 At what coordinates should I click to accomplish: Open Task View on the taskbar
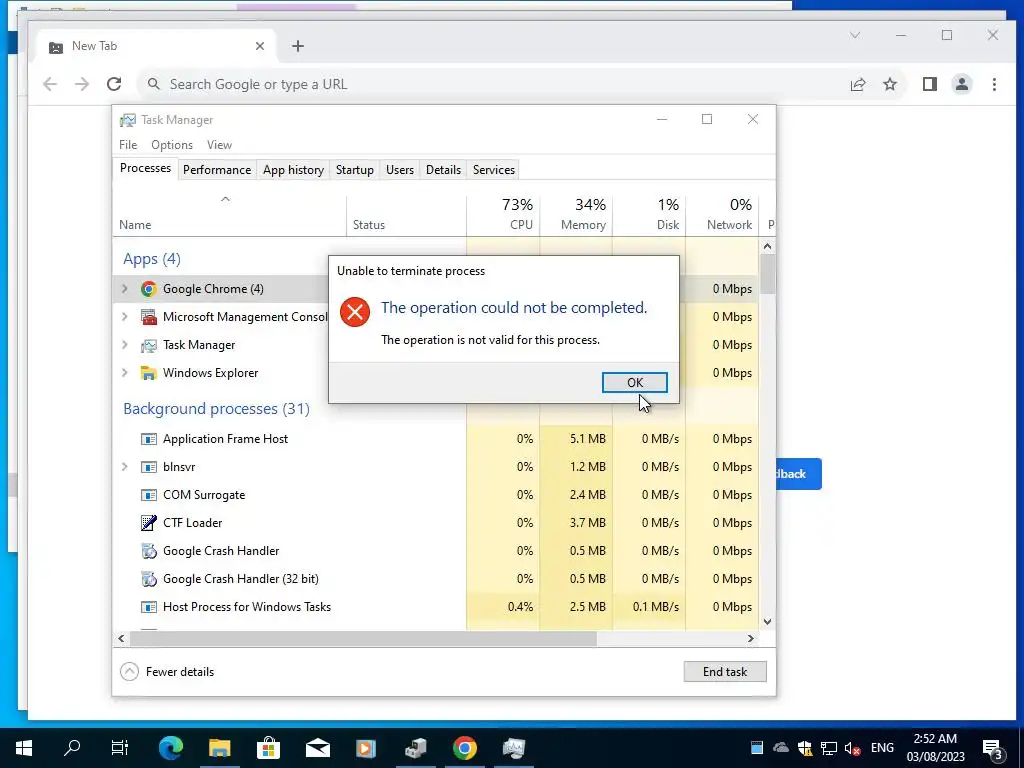click(120, 748)
